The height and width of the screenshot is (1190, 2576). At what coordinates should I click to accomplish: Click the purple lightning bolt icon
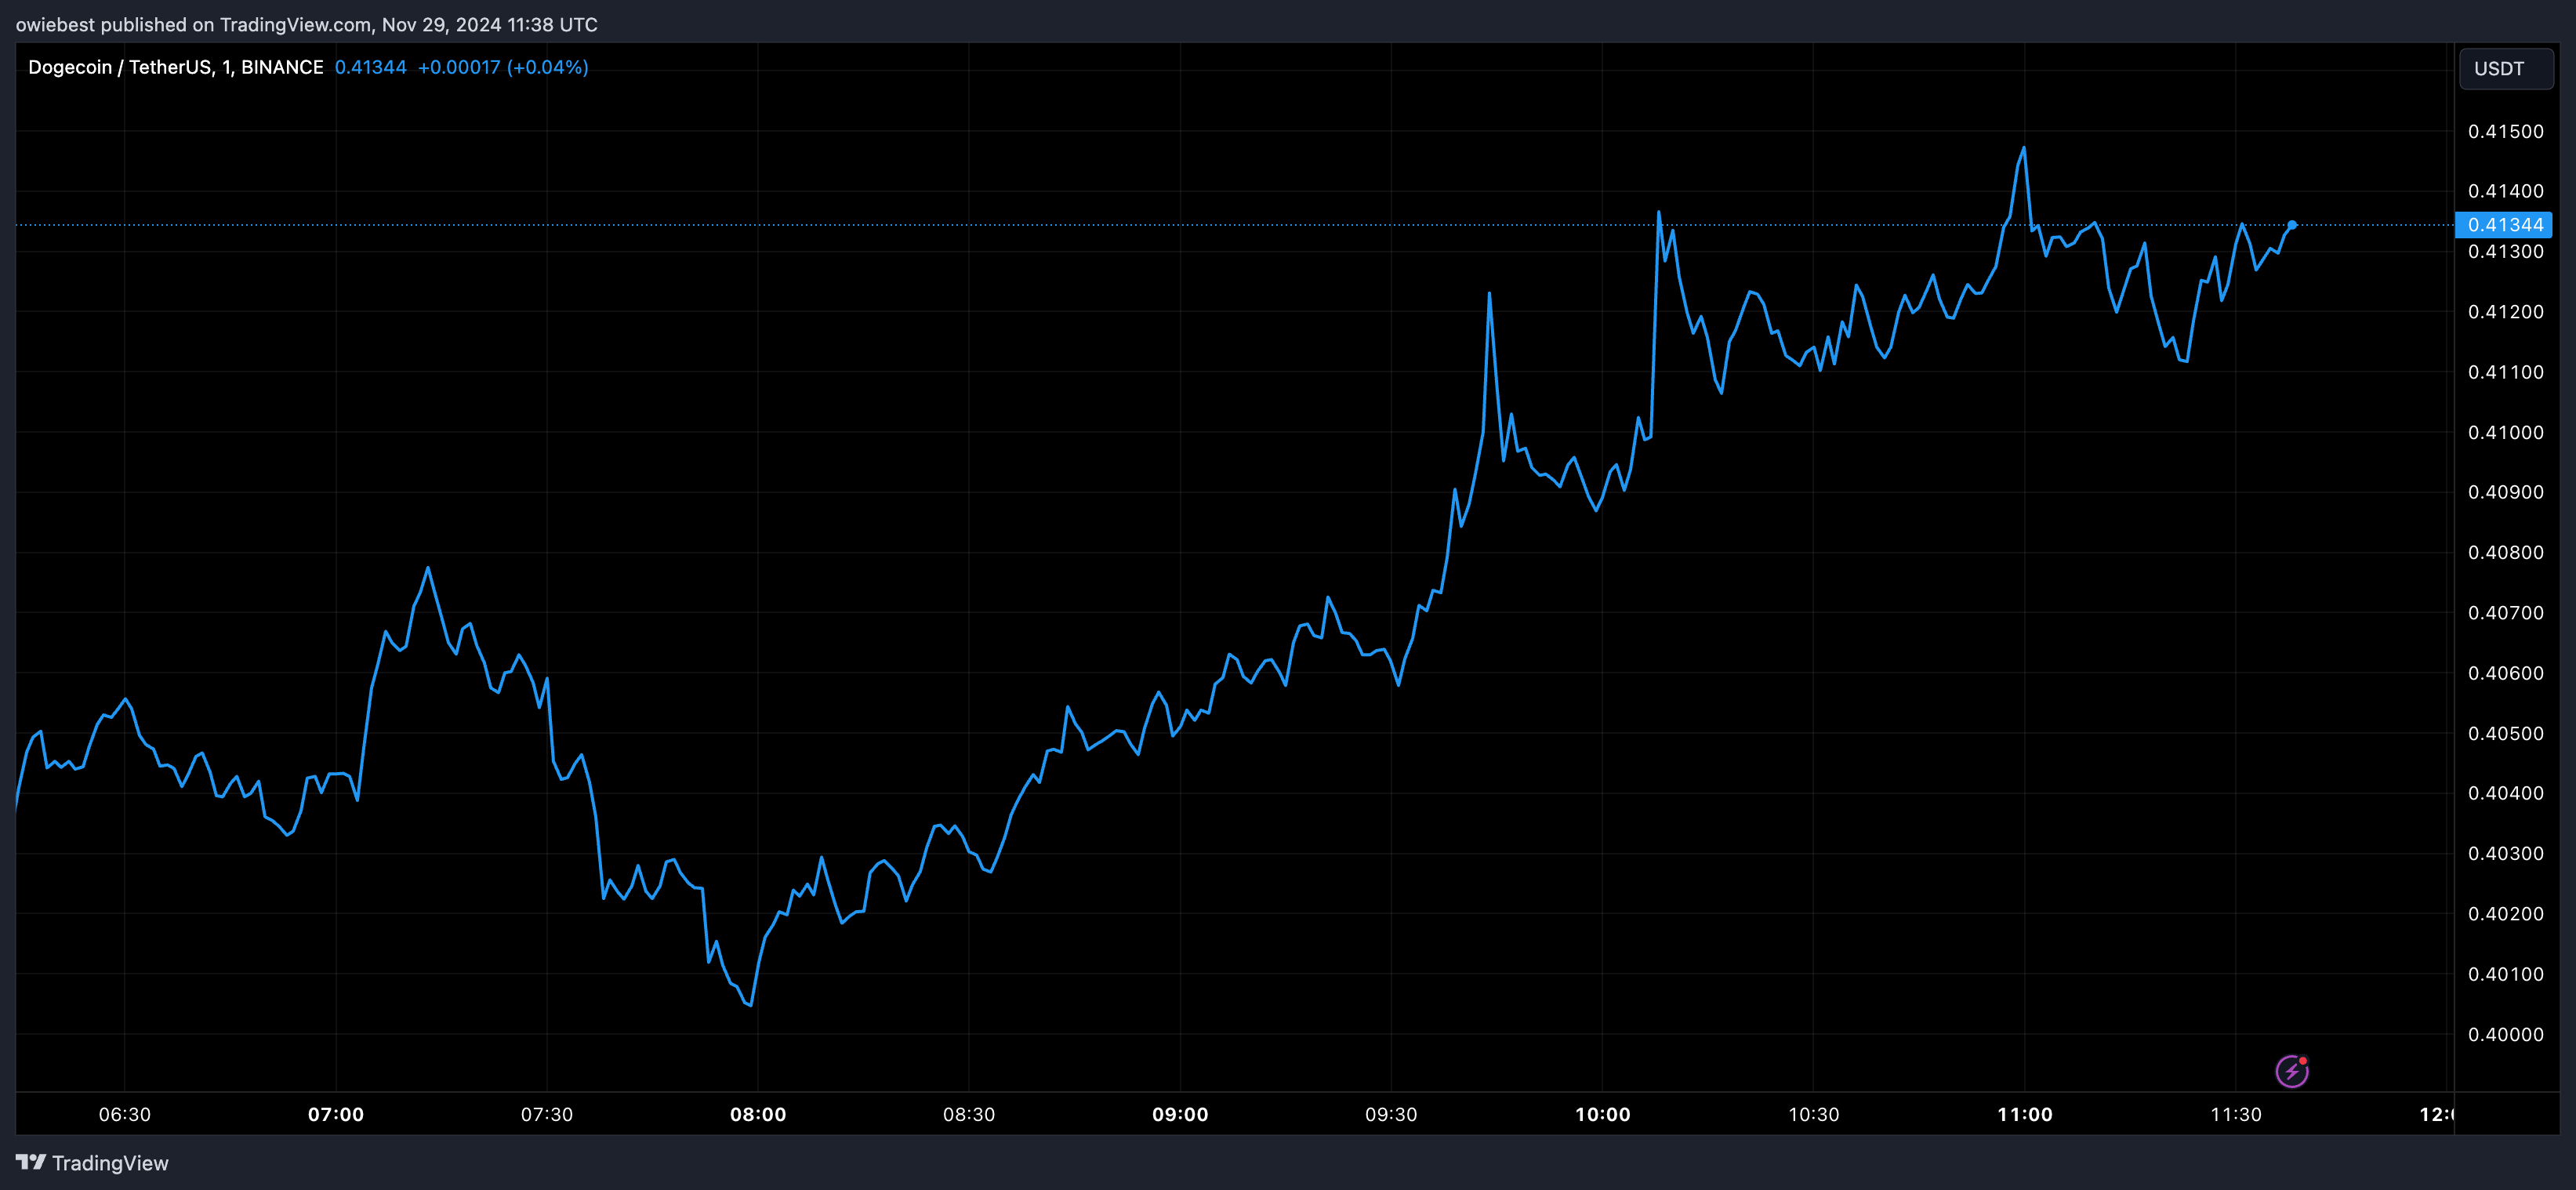[x=2291, y=1071]
